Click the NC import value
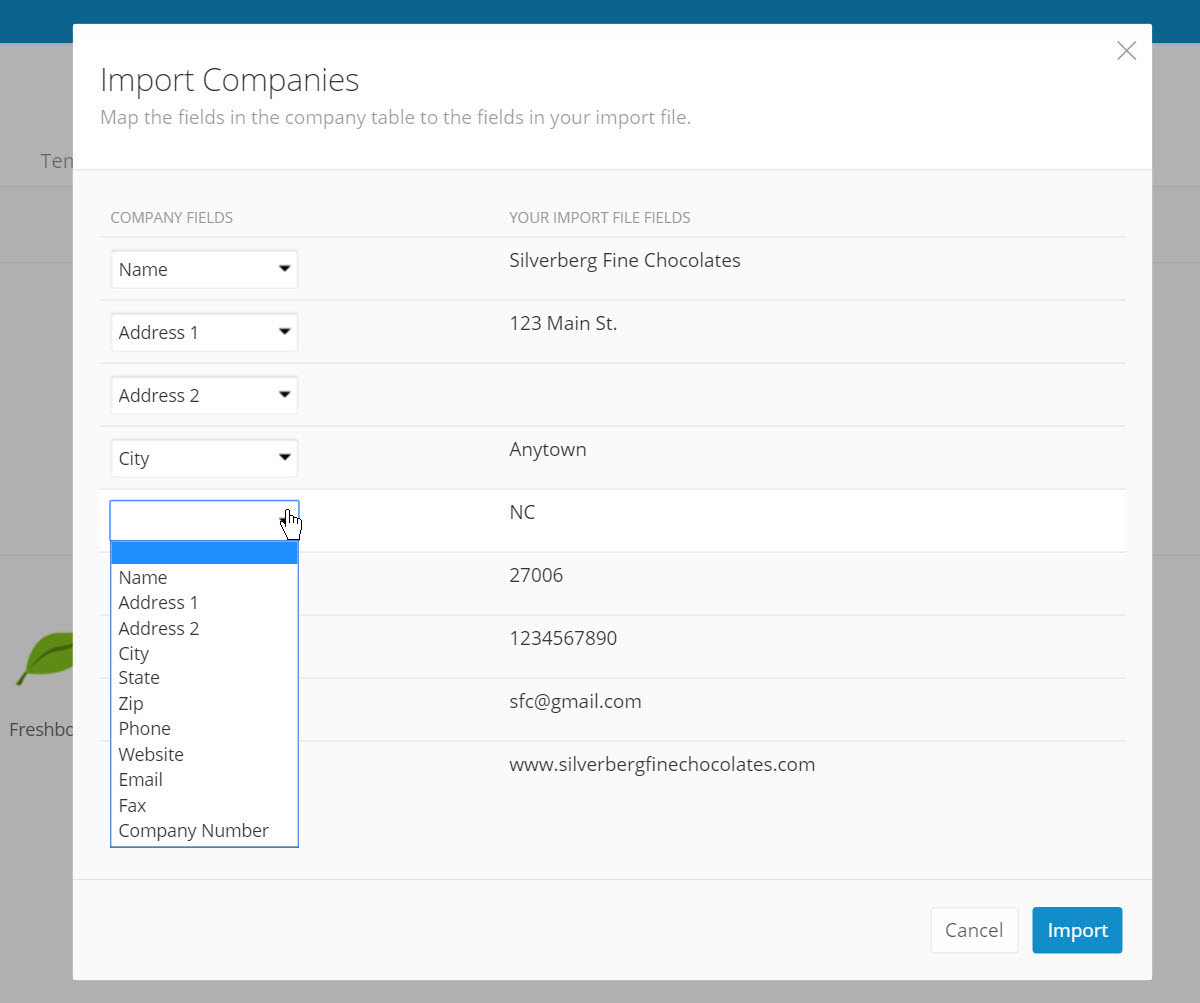Viewport: 1200px width, 1003px height. pyautogui.click(x=522, y=512)
